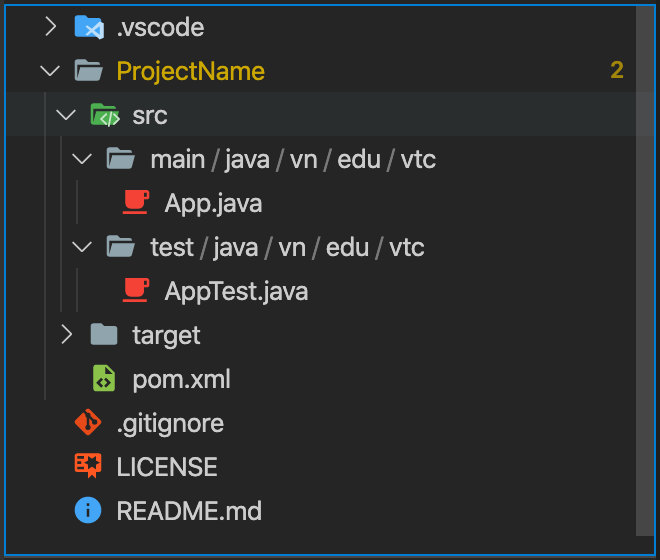The height and width of the screenshot is (560, 660).
Task: Collapse the main/java/vn/edu/vtc folder chevron
Action: [82, 159]
